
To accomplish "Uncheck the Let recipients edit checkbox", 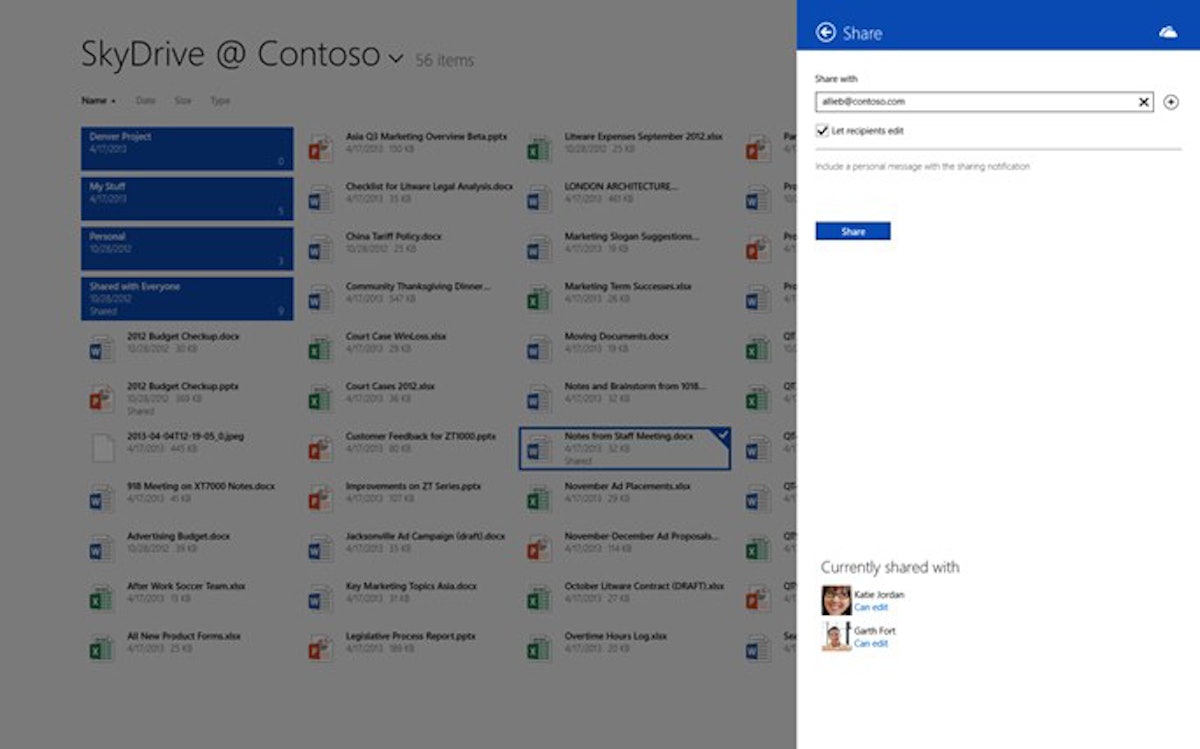I will coord(822,130).
